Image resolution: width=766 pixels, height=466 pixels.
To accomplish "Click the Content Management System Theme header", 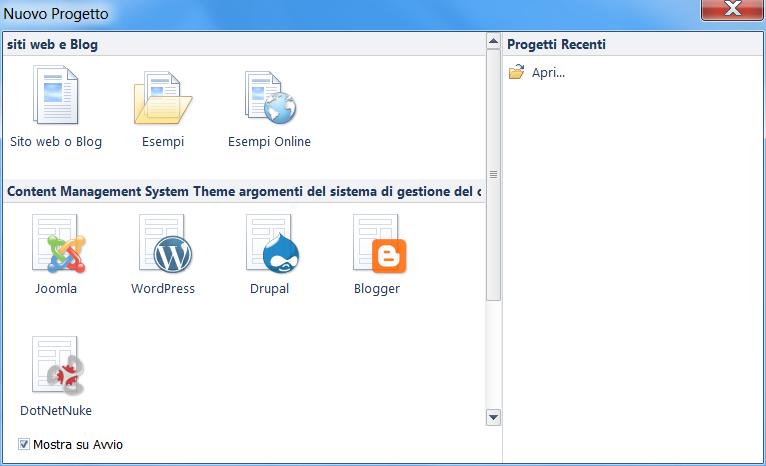I will coord(244,191).
